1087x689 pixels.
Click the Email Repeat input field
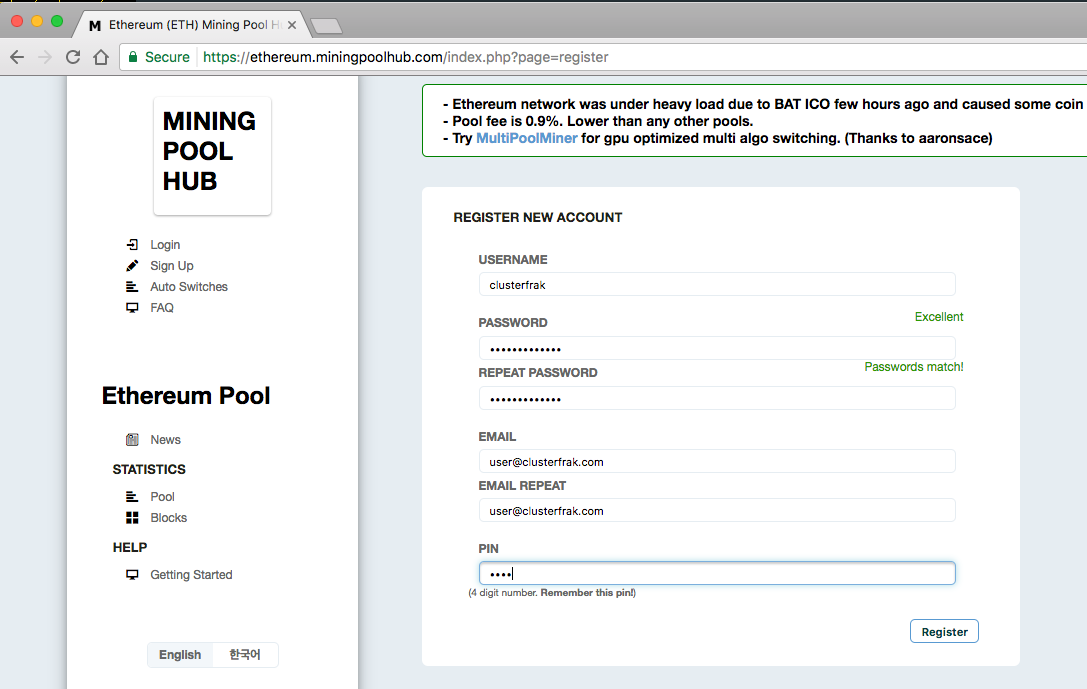coord(716,511)
